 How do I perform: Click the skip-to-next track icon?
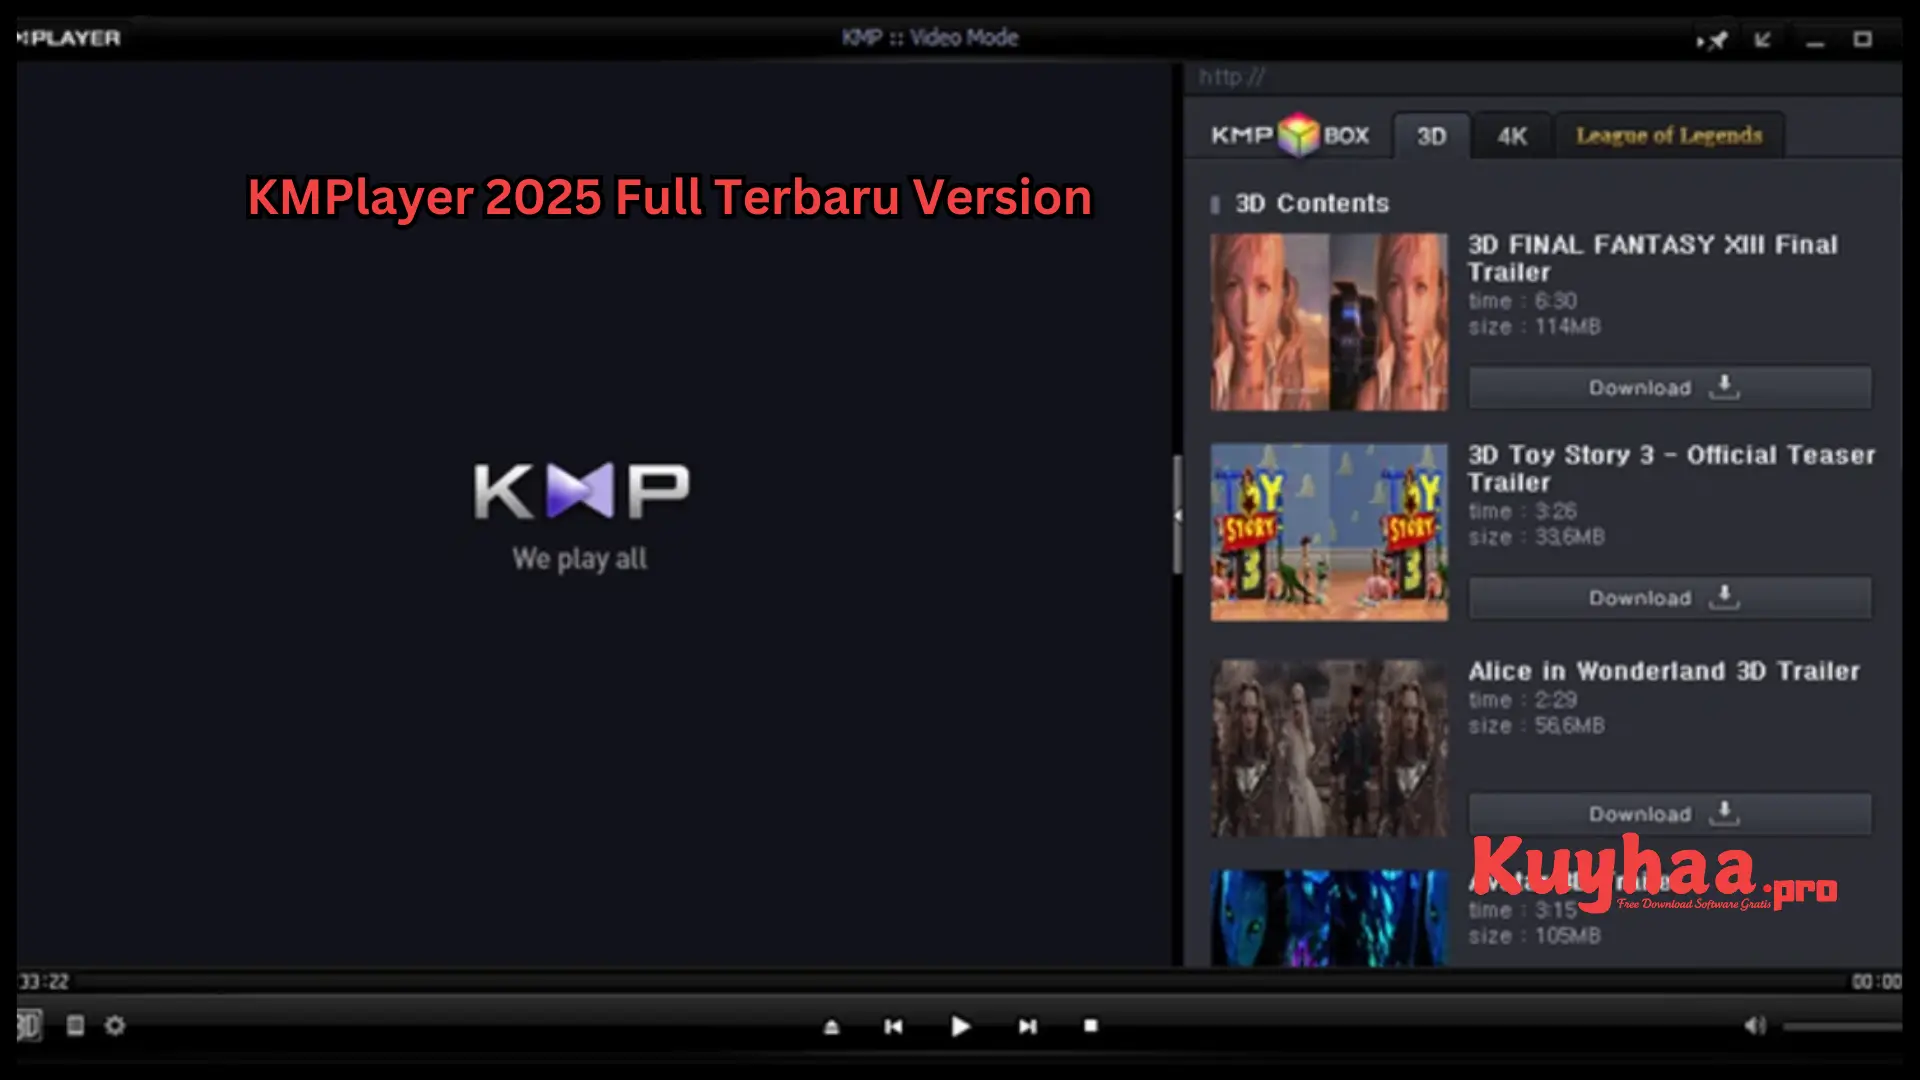tap(1027, 1026)
